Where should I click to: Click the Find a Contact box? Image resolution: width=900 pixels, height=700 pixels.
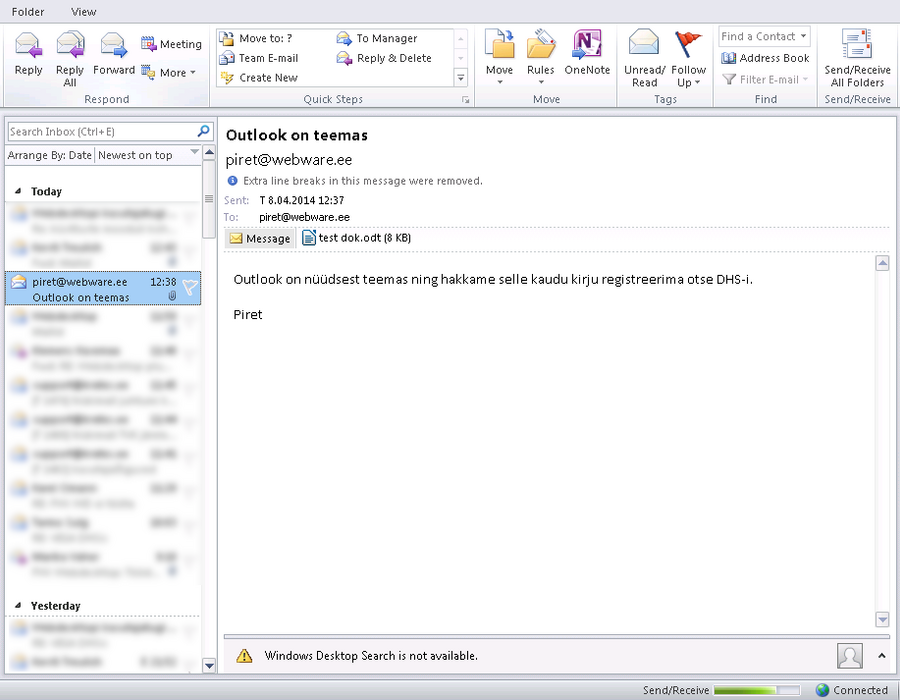[x=764, y=37]
